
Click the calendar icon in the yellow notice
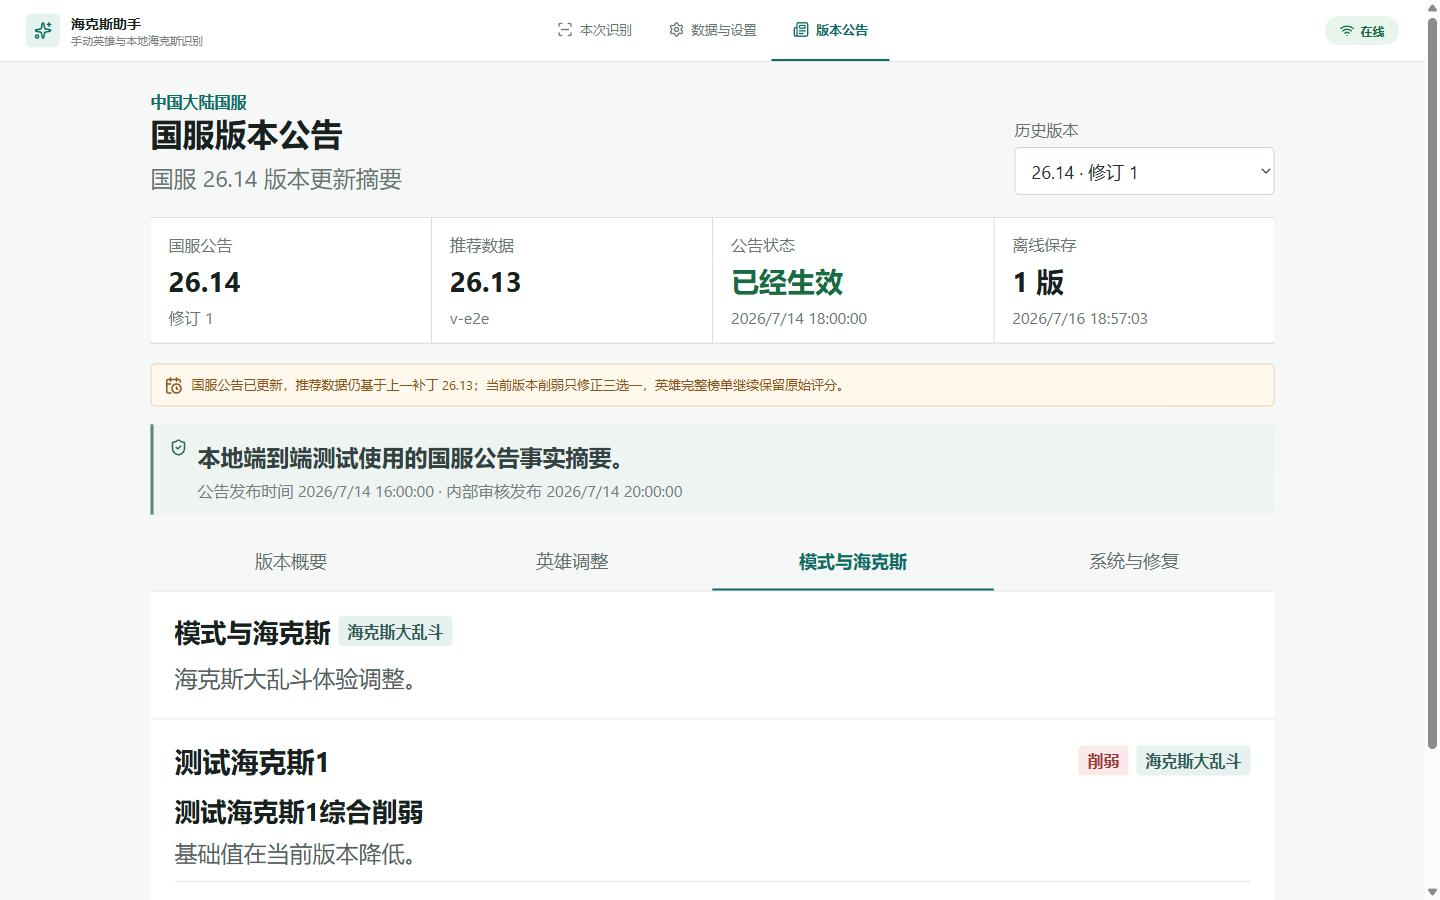click(173, 385)
